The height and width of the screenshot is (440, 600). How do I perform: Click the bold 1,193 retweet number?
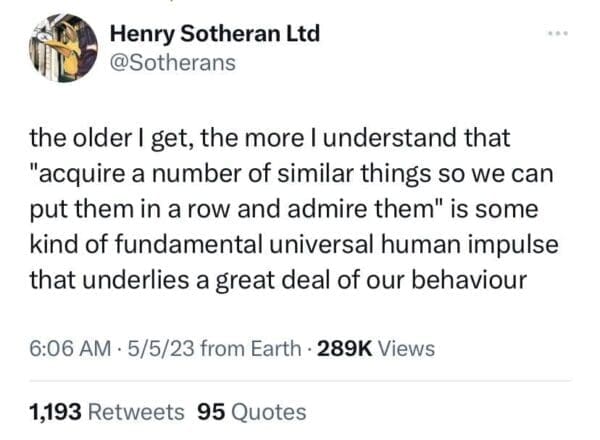[x=56, y=411]
